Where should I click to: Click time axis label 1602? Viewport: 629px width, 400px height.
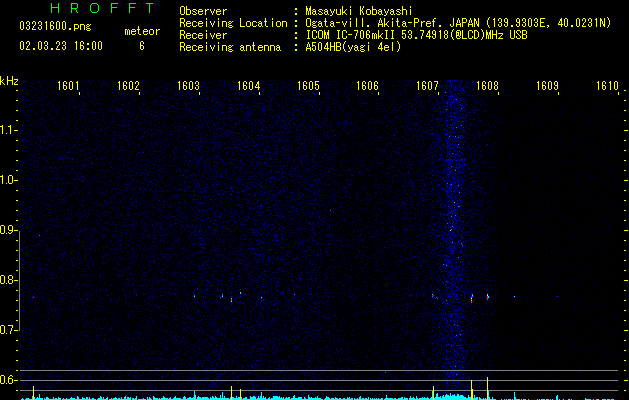pyautogui.click(x=128, y=86)
